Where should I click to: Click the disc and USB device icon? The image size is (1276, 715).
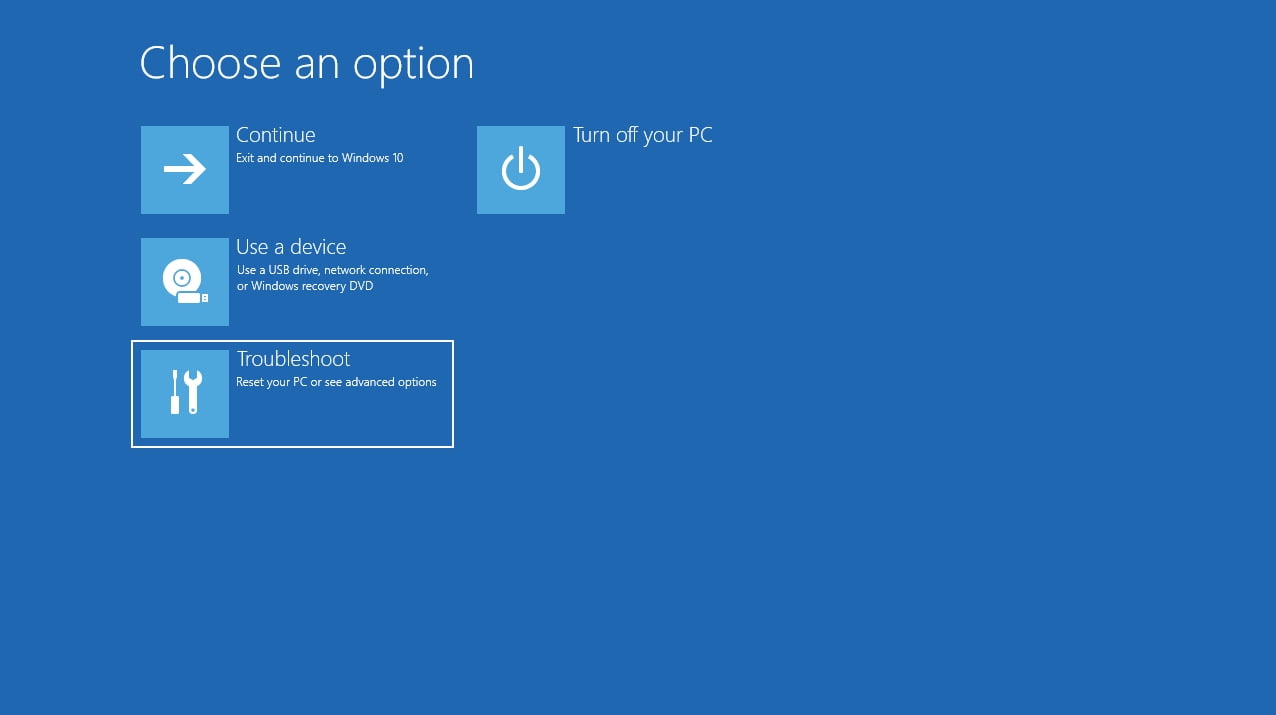pyautogui.click(x=185, y=282)
